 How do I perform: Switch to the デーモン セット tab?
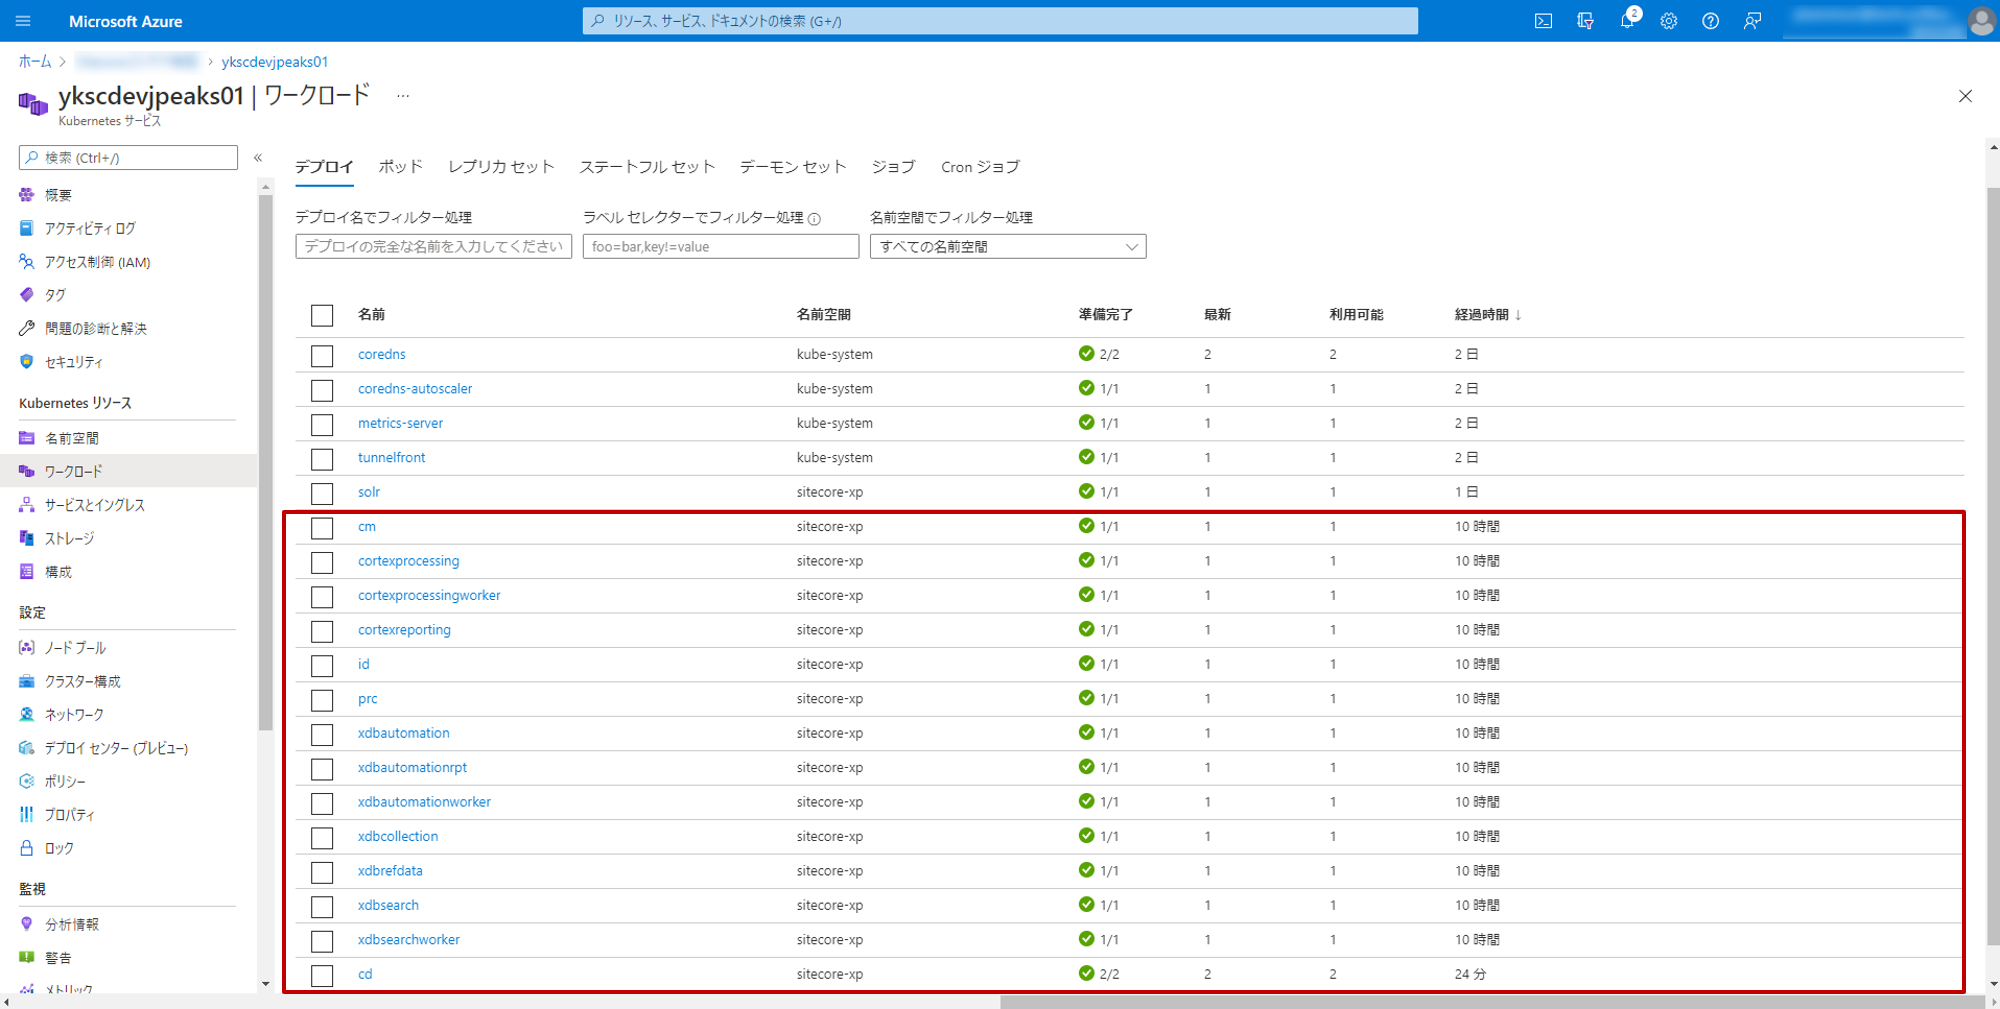click(x=793, y=167)
